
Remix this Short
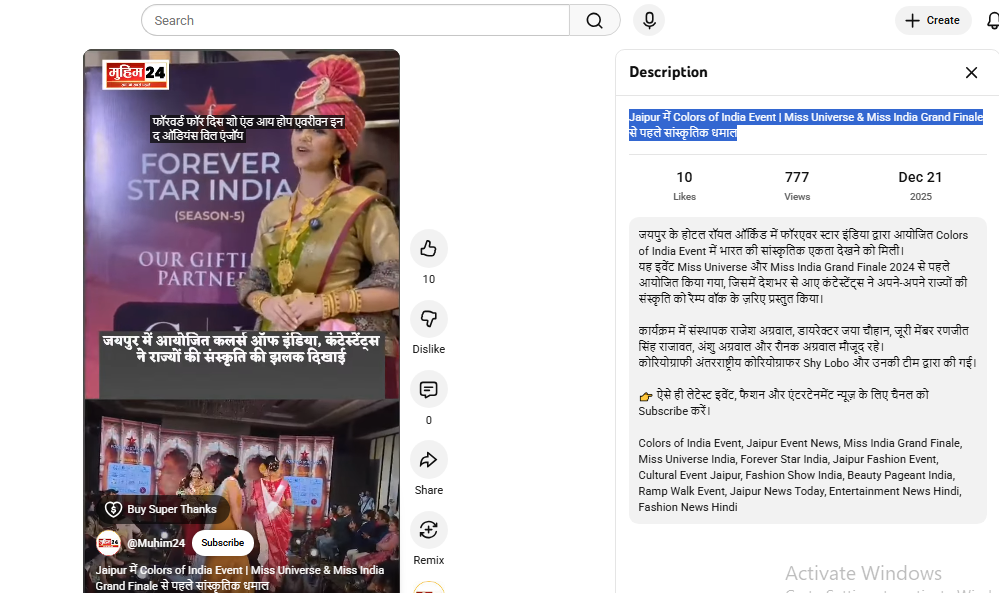pyautogui.click(x=428, y=530)
